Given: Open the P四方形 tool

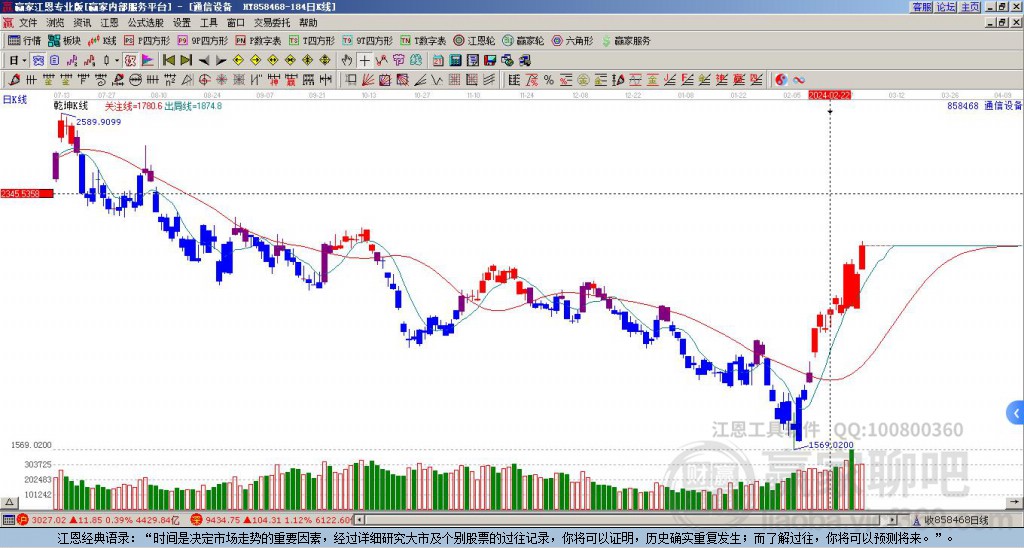Looking at the screenshot, I should pyautogui.click(x=147, y=40).
